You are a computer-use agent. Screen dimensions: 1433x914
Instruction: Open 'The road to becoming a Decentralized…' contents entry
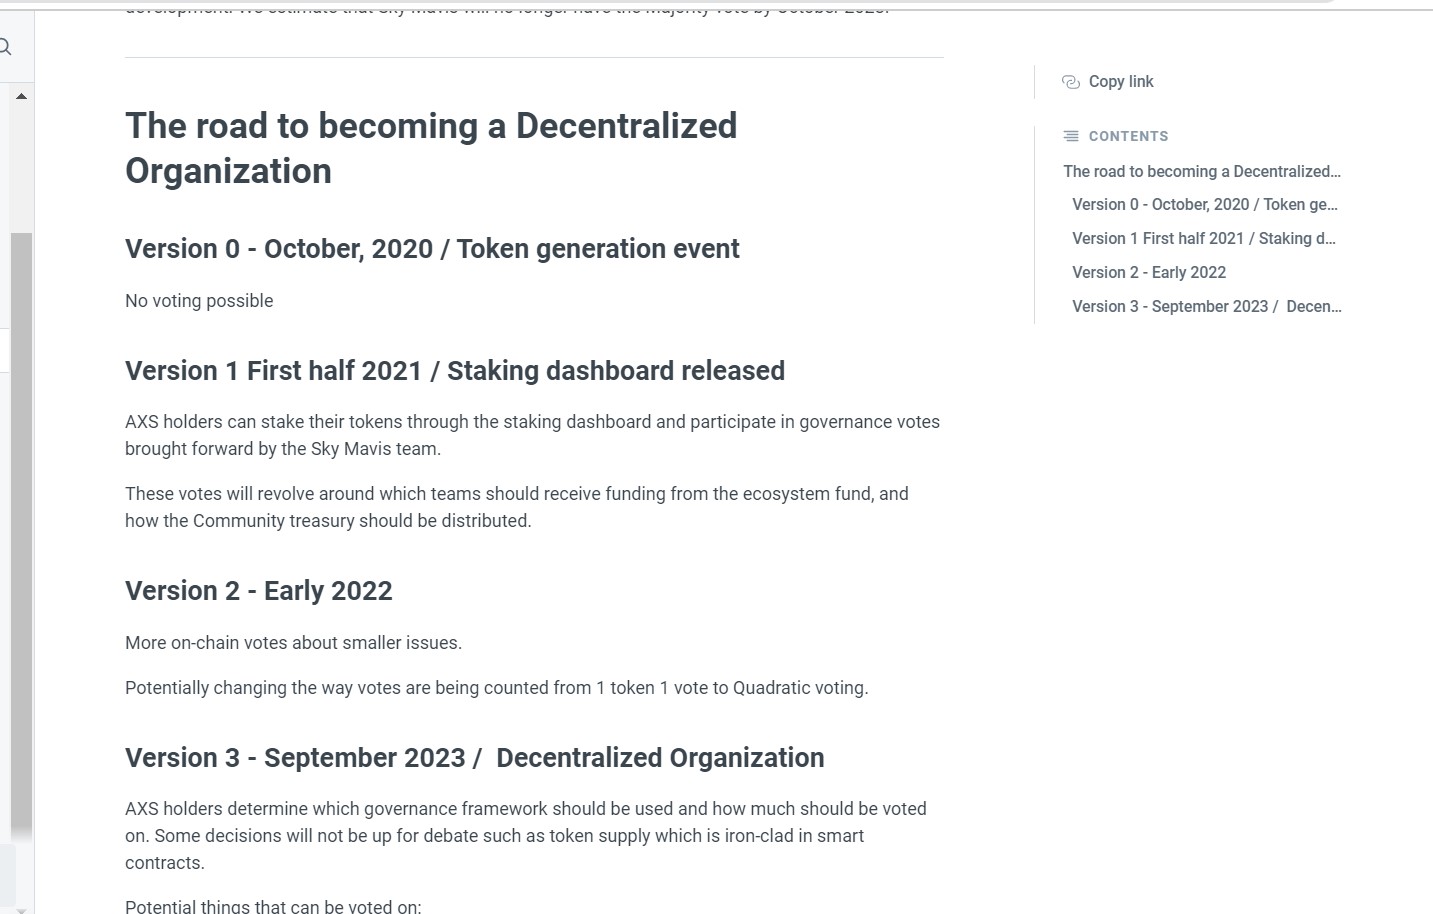1201,172
